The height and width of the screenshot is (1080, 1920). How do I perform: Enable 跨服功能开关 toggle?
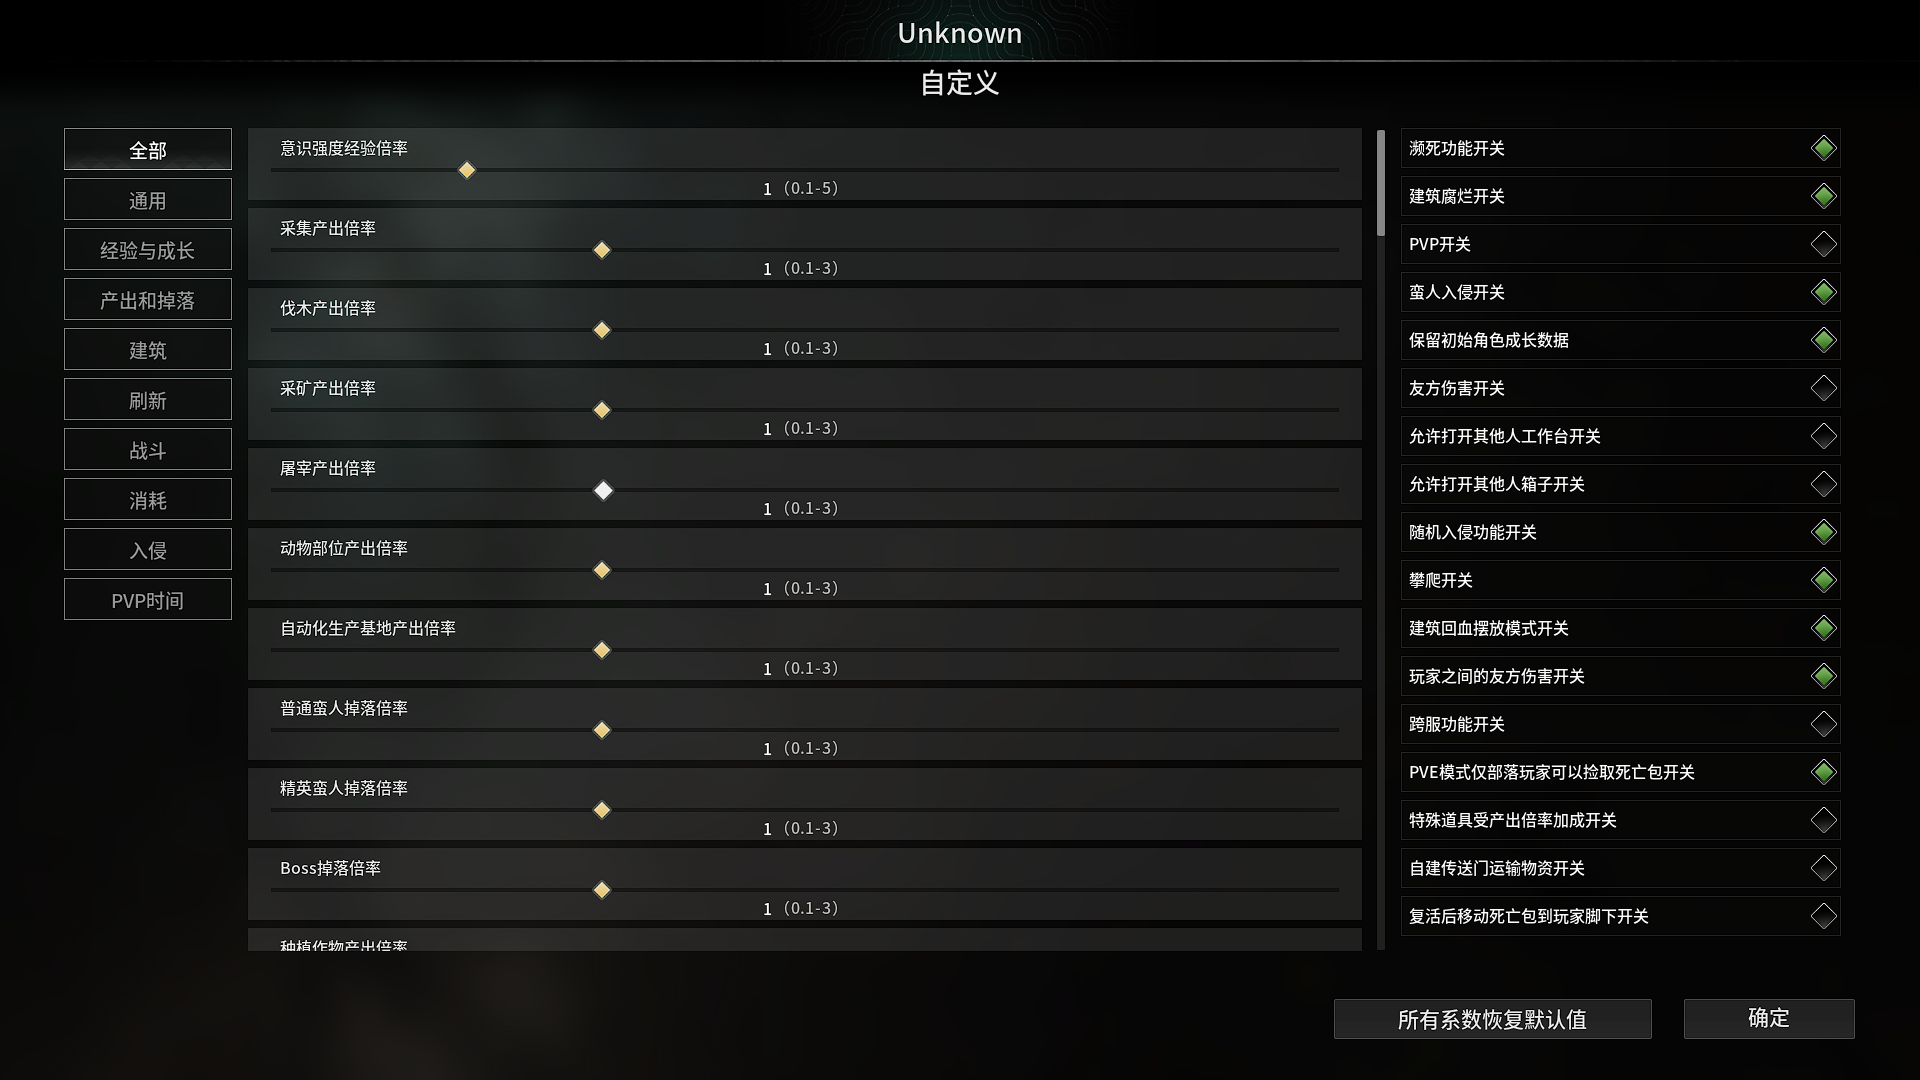(1823, 724)
